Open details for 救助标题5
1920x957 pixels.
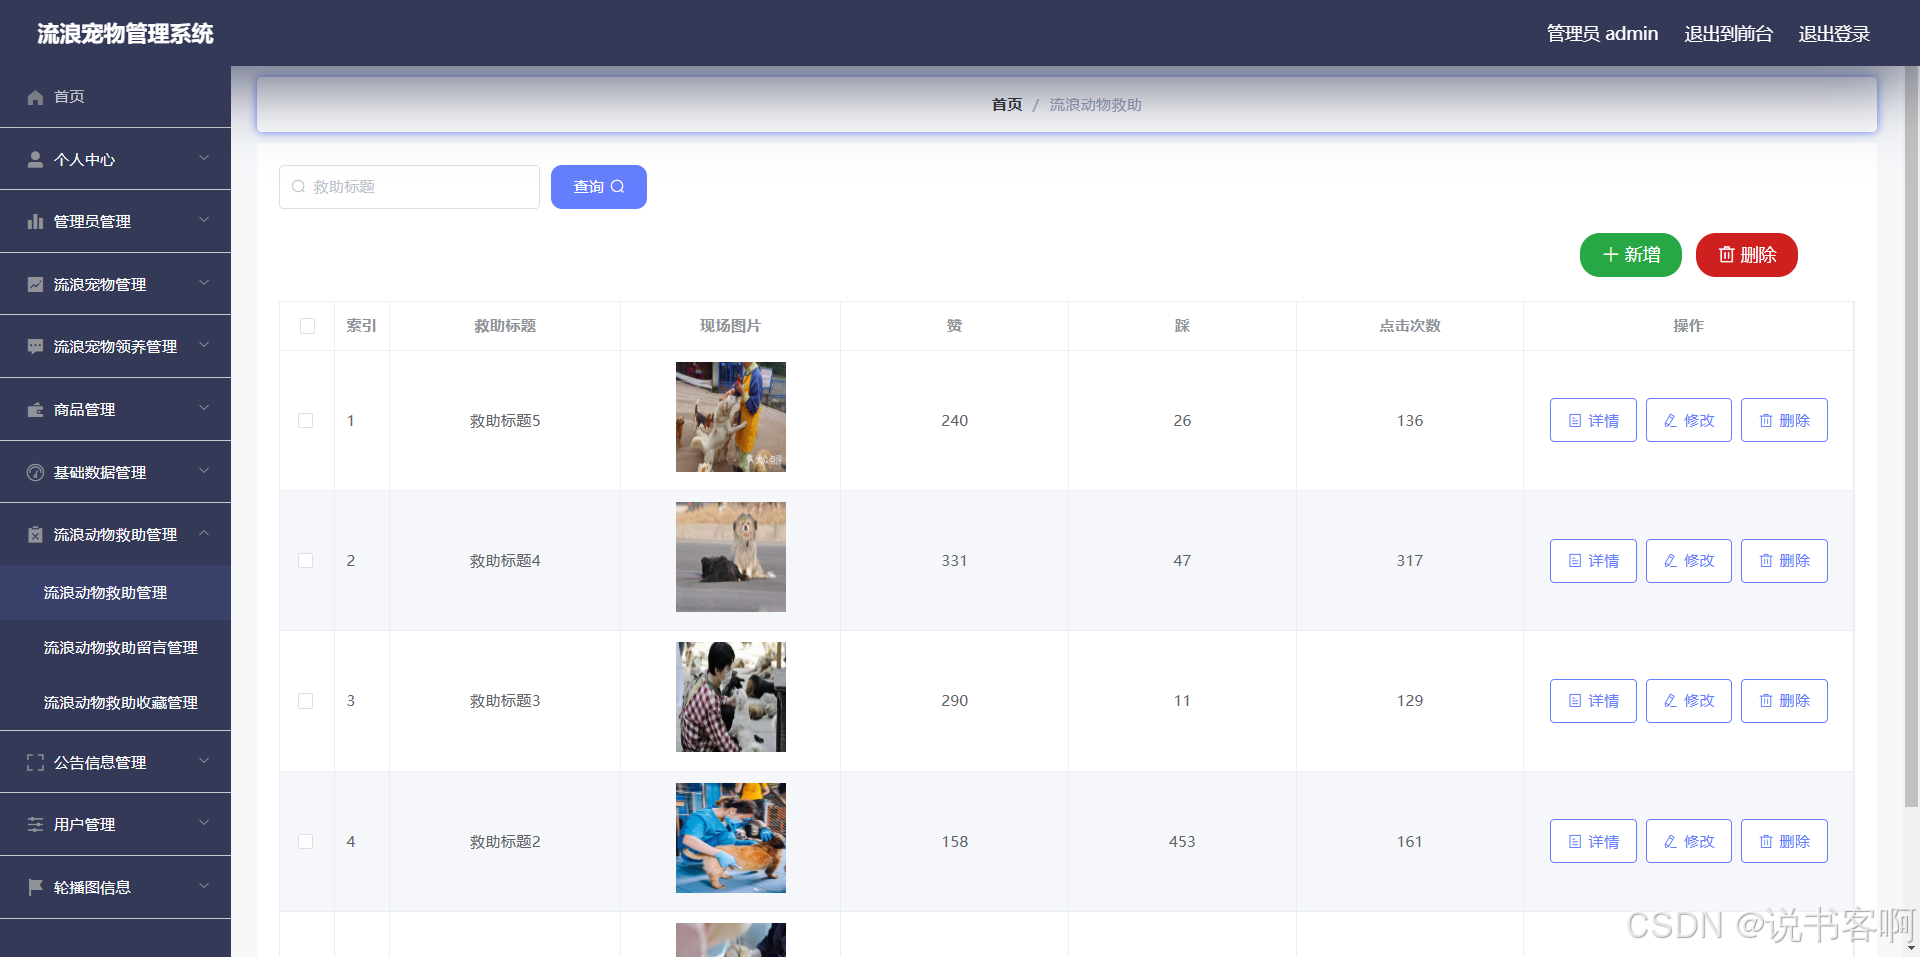pyautogui.click(x=1593, y=420)
